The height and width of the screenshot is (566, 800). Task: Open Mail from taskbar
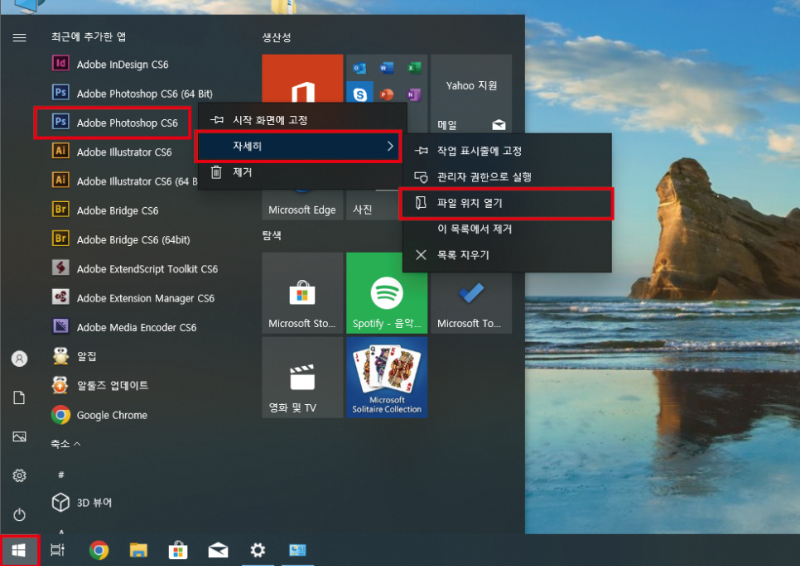click(x=218, y=550)
